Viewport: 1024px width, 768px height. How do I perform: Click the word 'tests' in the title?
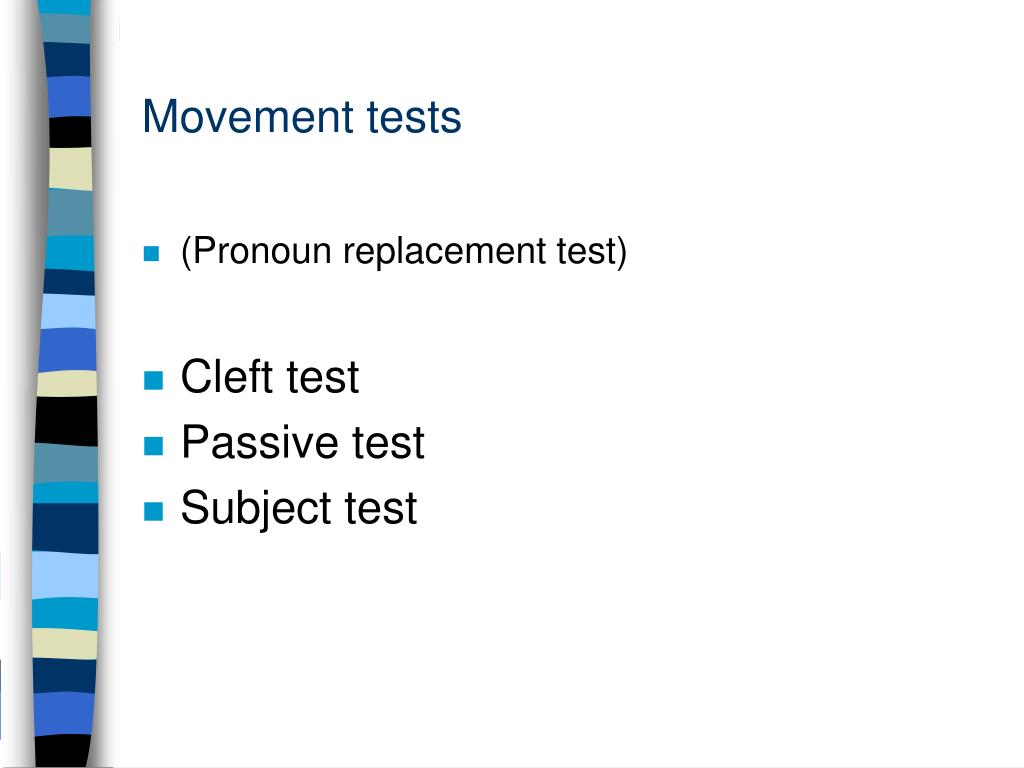coord(414,118)
